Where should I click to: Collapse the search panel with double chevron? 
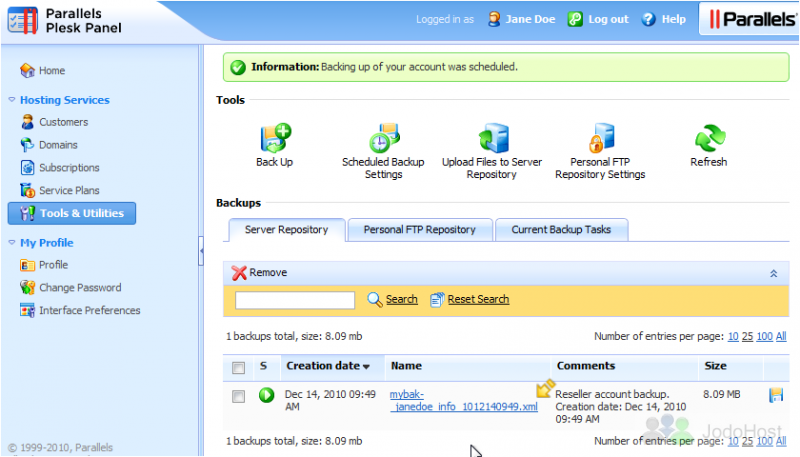(x=773, y=273)
